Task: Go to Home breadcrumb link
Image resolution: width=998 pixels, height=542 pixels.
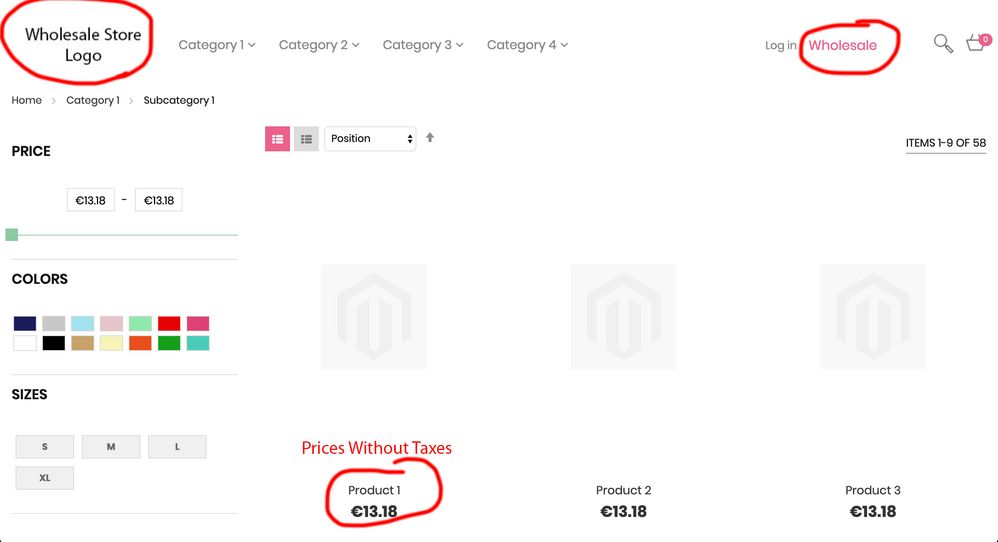Action: click(27, 100)
